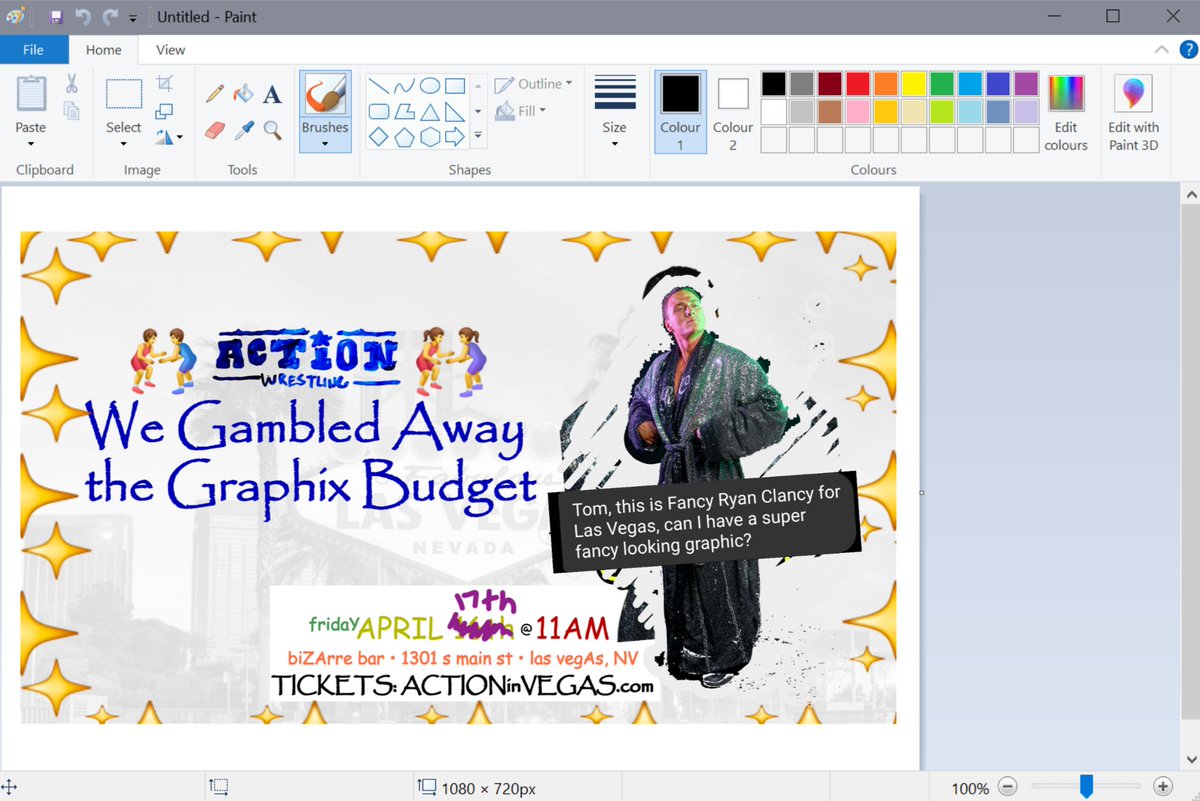Click the canvas right-edge resize handle
The height and width of the screenshot is (801, 1200).
[921, 492]
